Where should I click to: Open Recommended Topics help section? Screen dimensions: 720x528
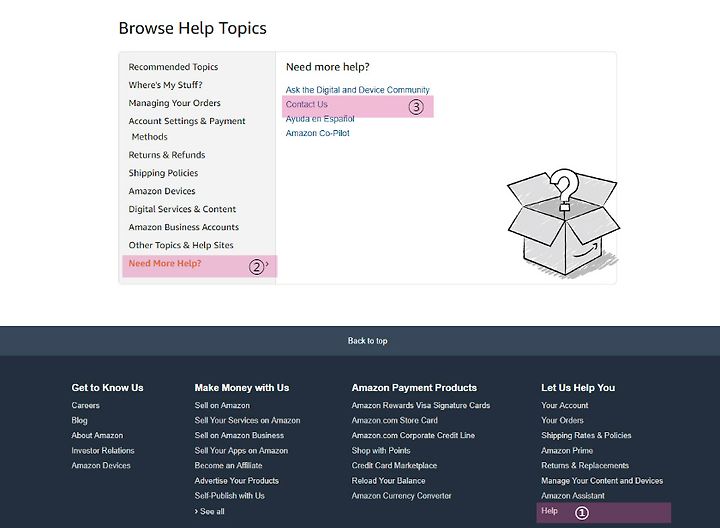coord(173,67)
